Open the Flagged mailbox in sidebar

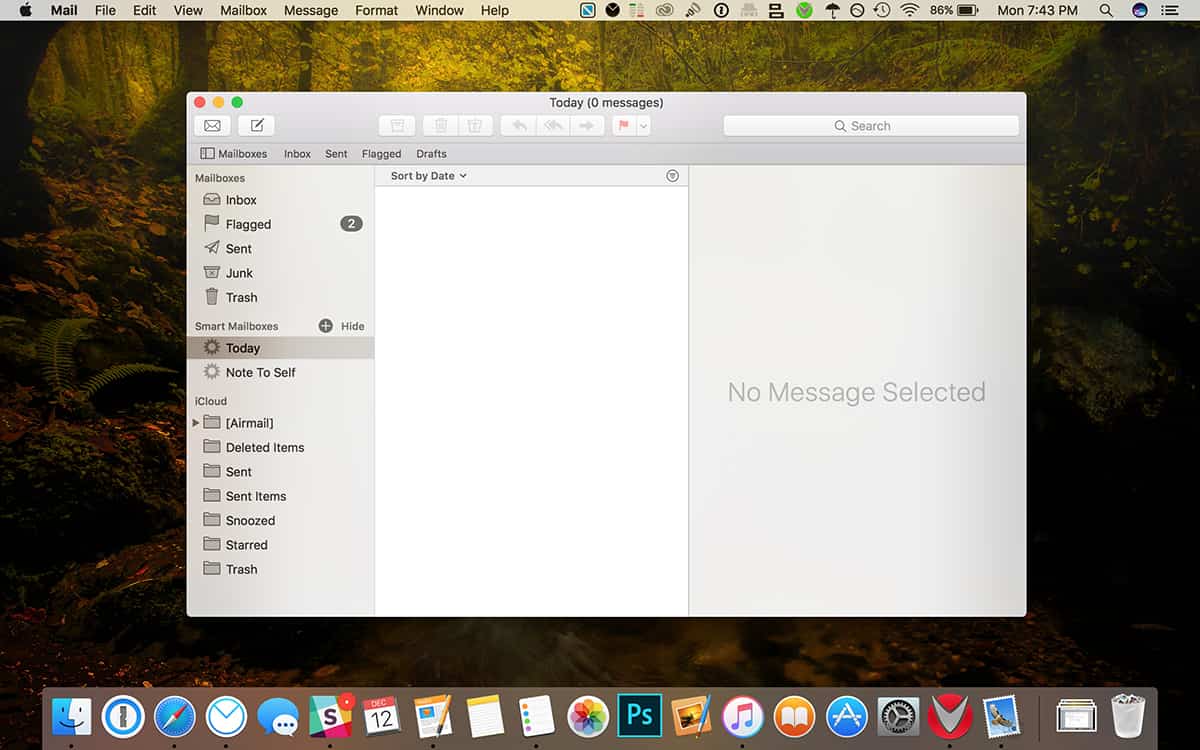tap(280, 224)
